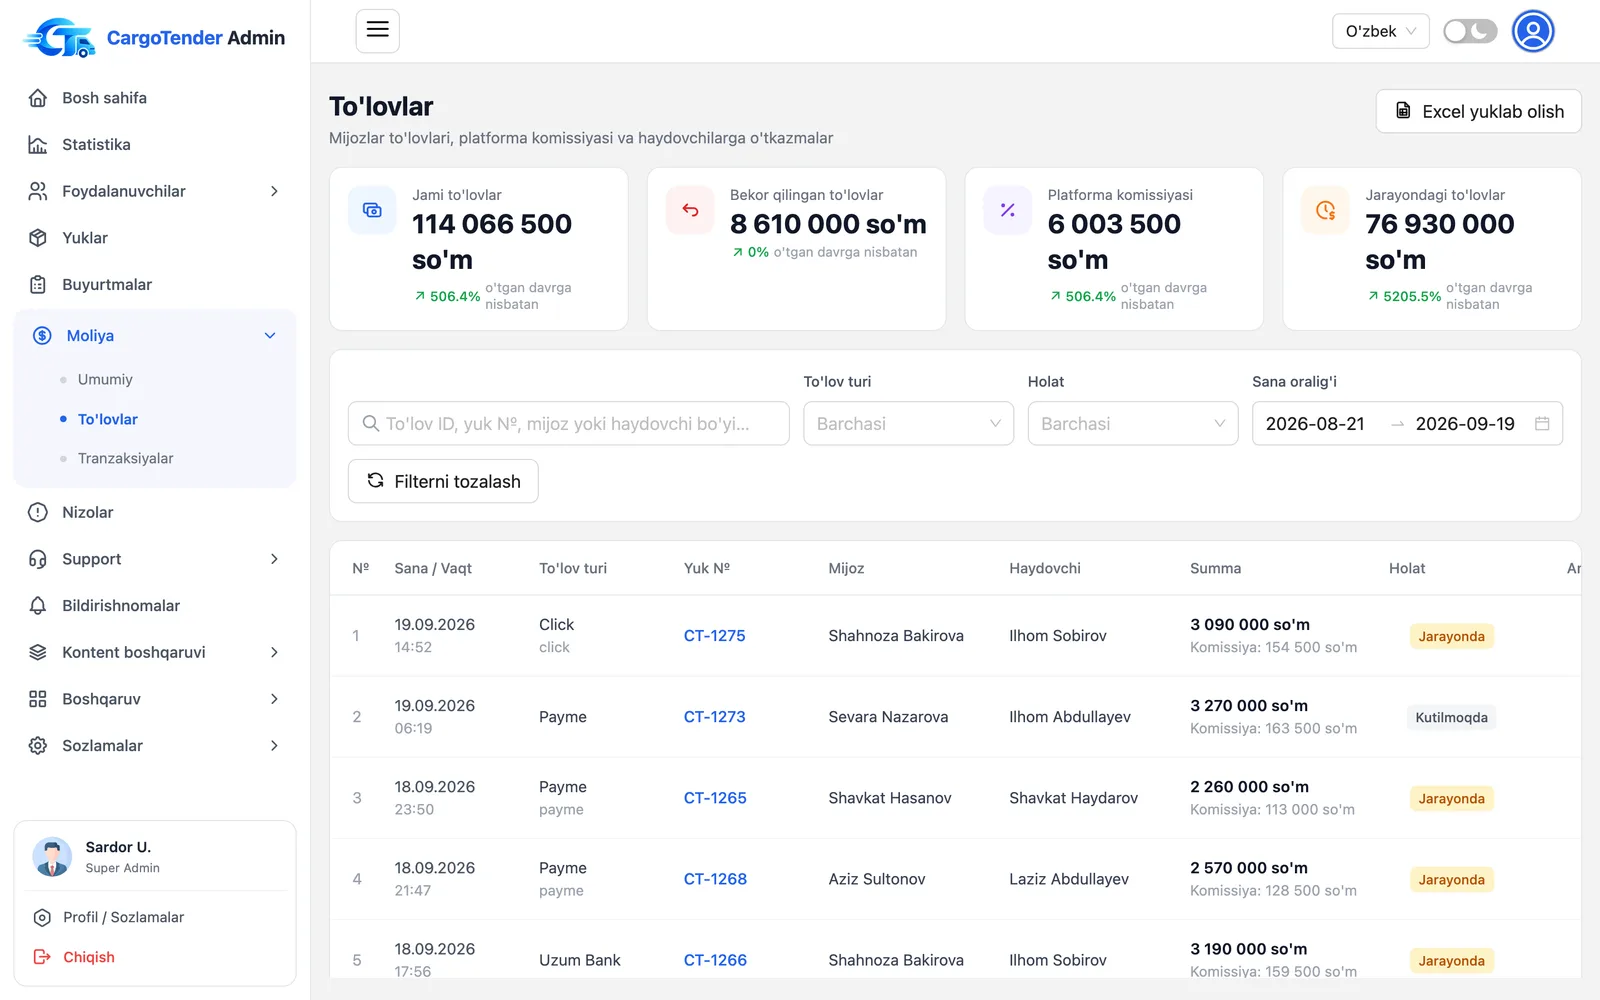The width and height of the screenshot is (1600, 1000).
Task: Click the Bildirishnomalar bell icon
Action: (x=38, y=606)
